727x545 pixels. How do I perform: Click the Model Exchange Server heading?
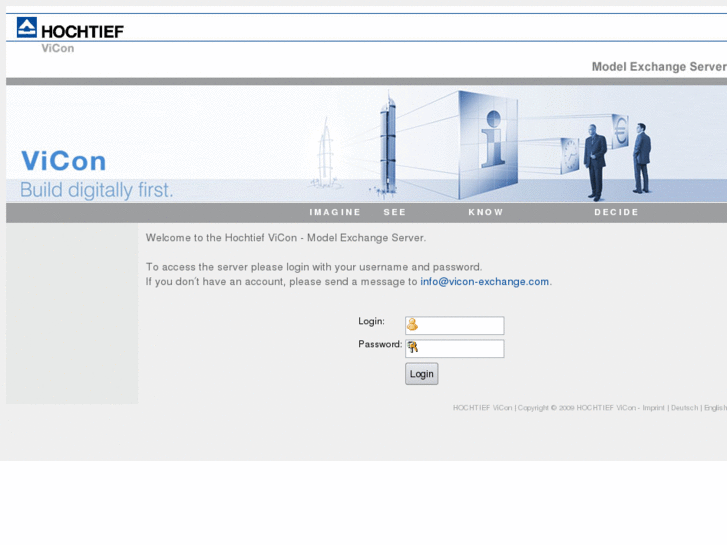(x=659, y=67)
